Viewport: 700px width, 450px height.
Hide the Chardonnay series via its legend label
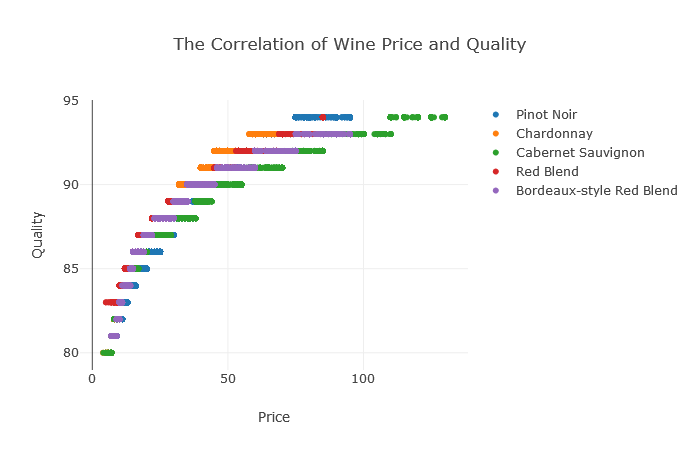[x=554, y=134]
